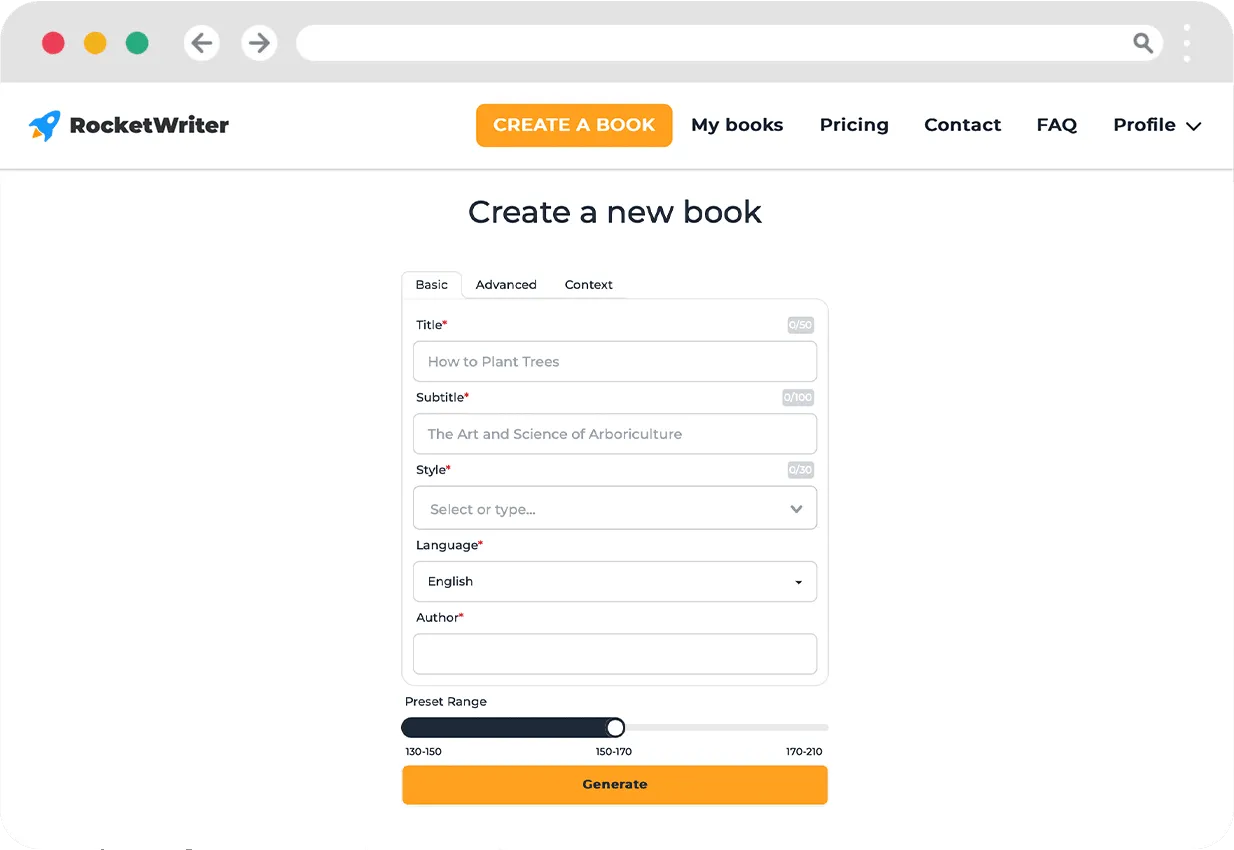Switch to the Advanced tab

coord(506,285)
